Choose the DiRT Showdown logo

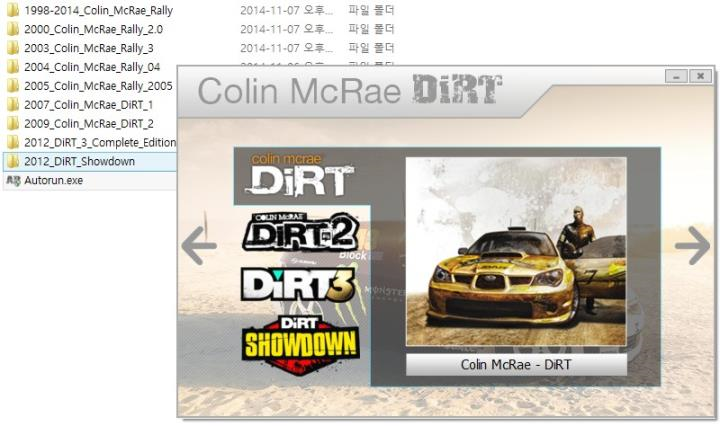pos(300,345)
